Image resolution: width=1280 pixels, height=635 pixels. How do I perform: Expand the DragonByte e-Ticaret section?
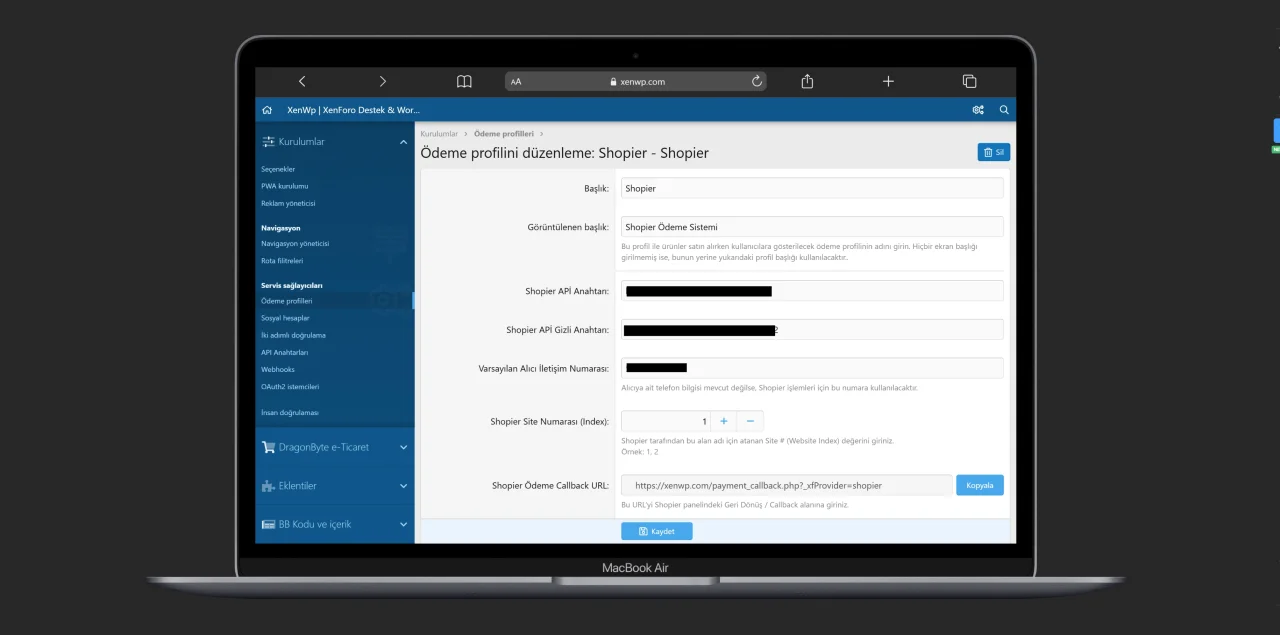(403, 448)
